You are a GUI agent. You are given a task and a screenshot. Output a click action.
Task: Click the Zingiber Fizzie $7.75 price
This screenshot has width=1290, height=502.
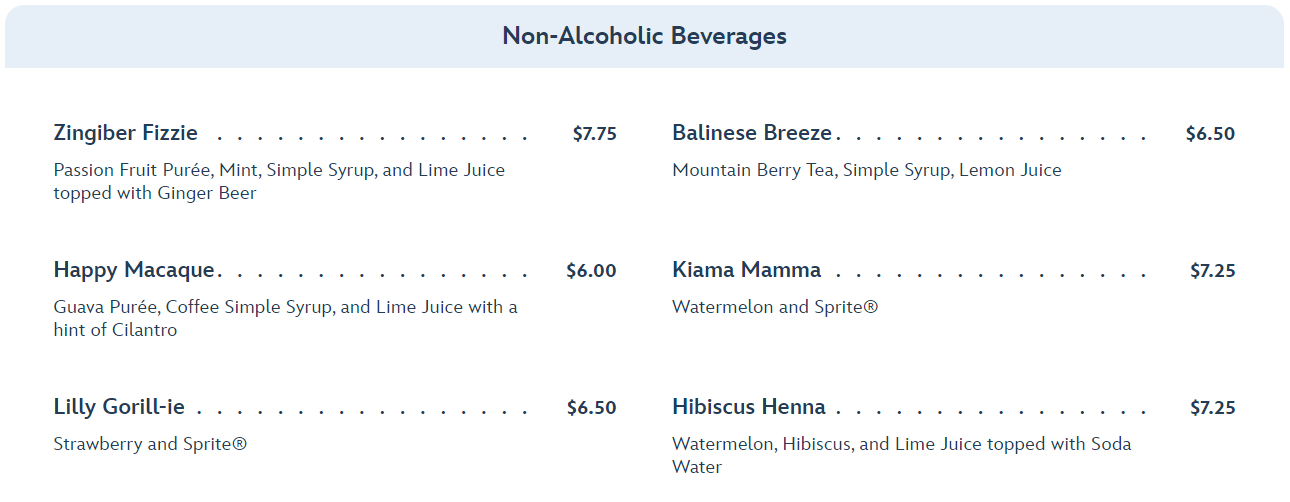coord(594,134)
